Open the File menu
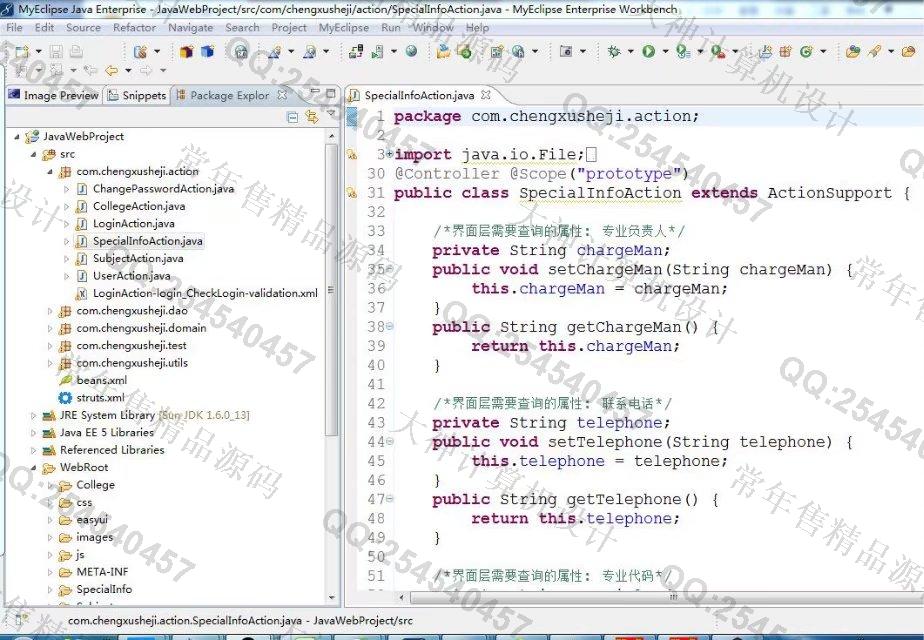Image resolution: width=924 pixels, height=640 pixels. tap(14, 28)
